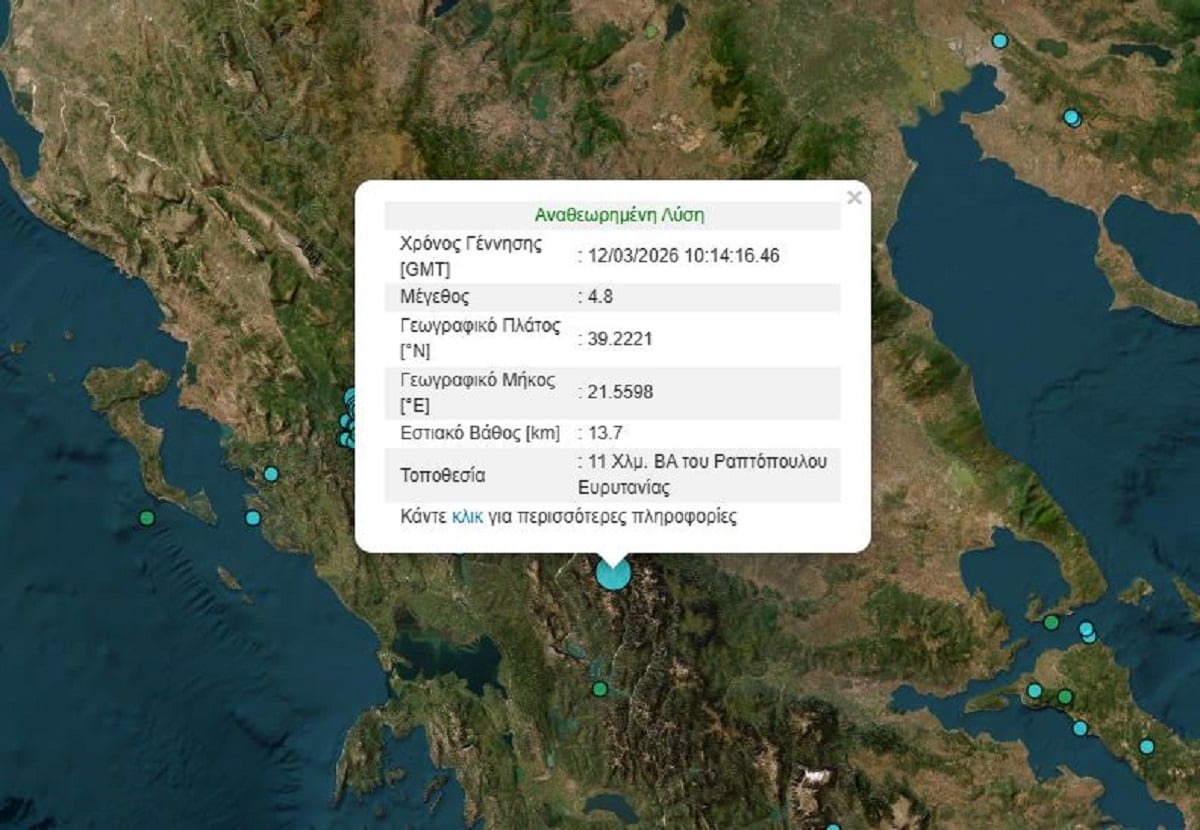
Task: Click the lone marker near the lower-right coastline
Action: pyautogui.click(x=1146, y=746)
